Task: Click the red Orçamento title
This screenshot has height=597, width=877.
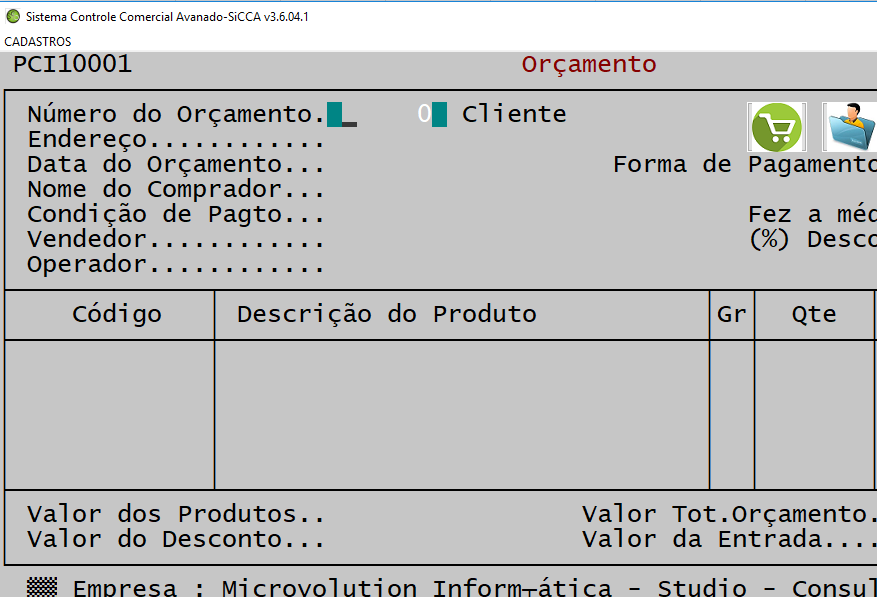Action: (589, 65)
